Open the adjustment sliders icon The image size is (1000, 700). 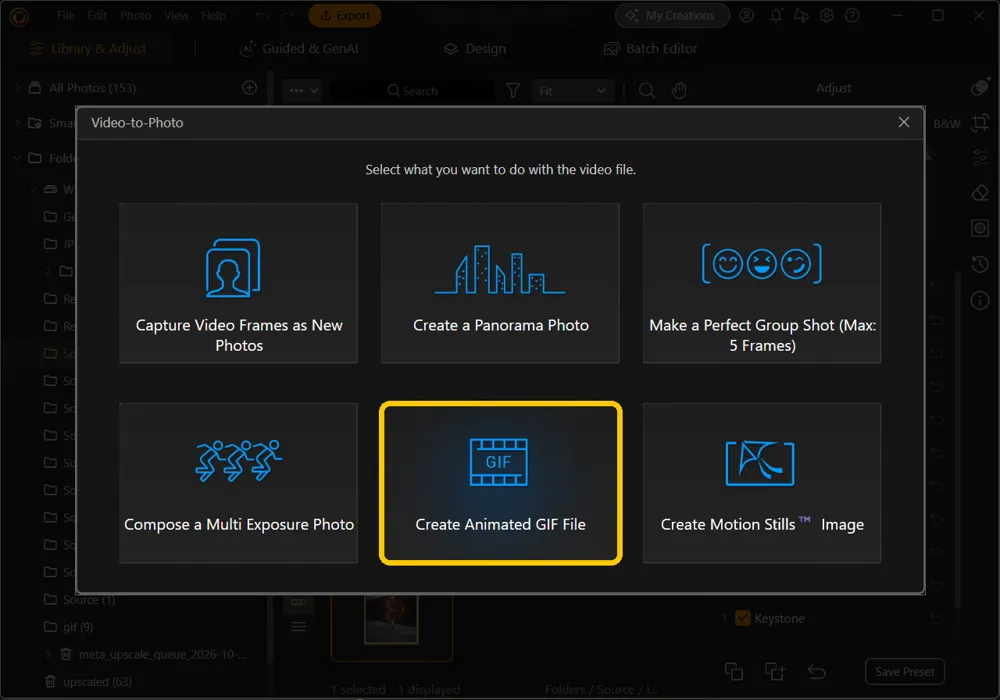point(980,157)
